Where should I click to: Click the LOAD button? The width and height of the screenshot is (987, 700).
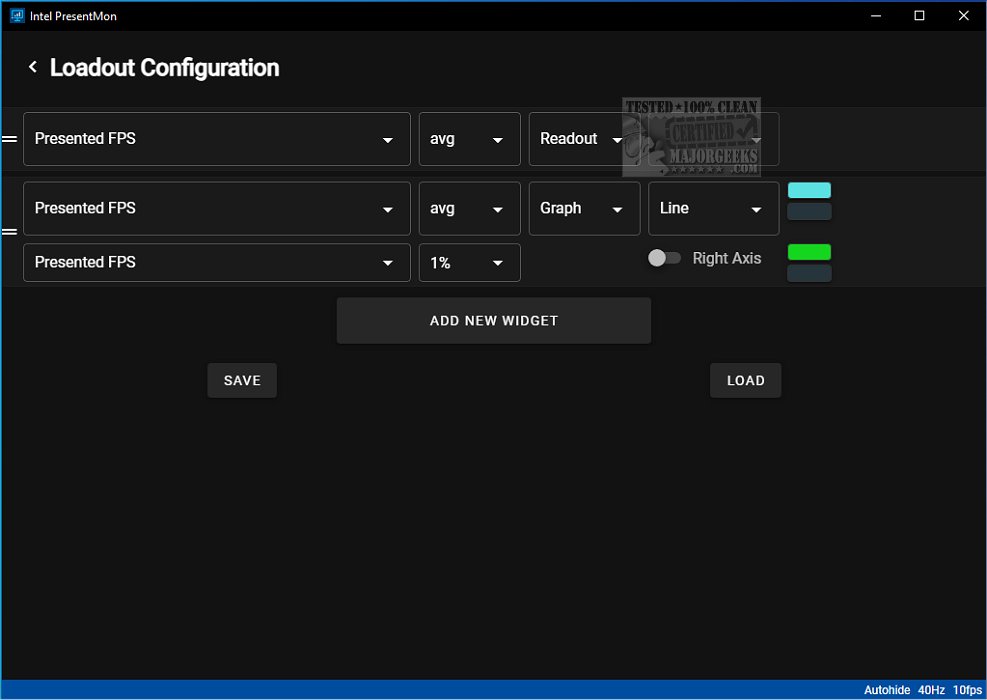[745, 380]
